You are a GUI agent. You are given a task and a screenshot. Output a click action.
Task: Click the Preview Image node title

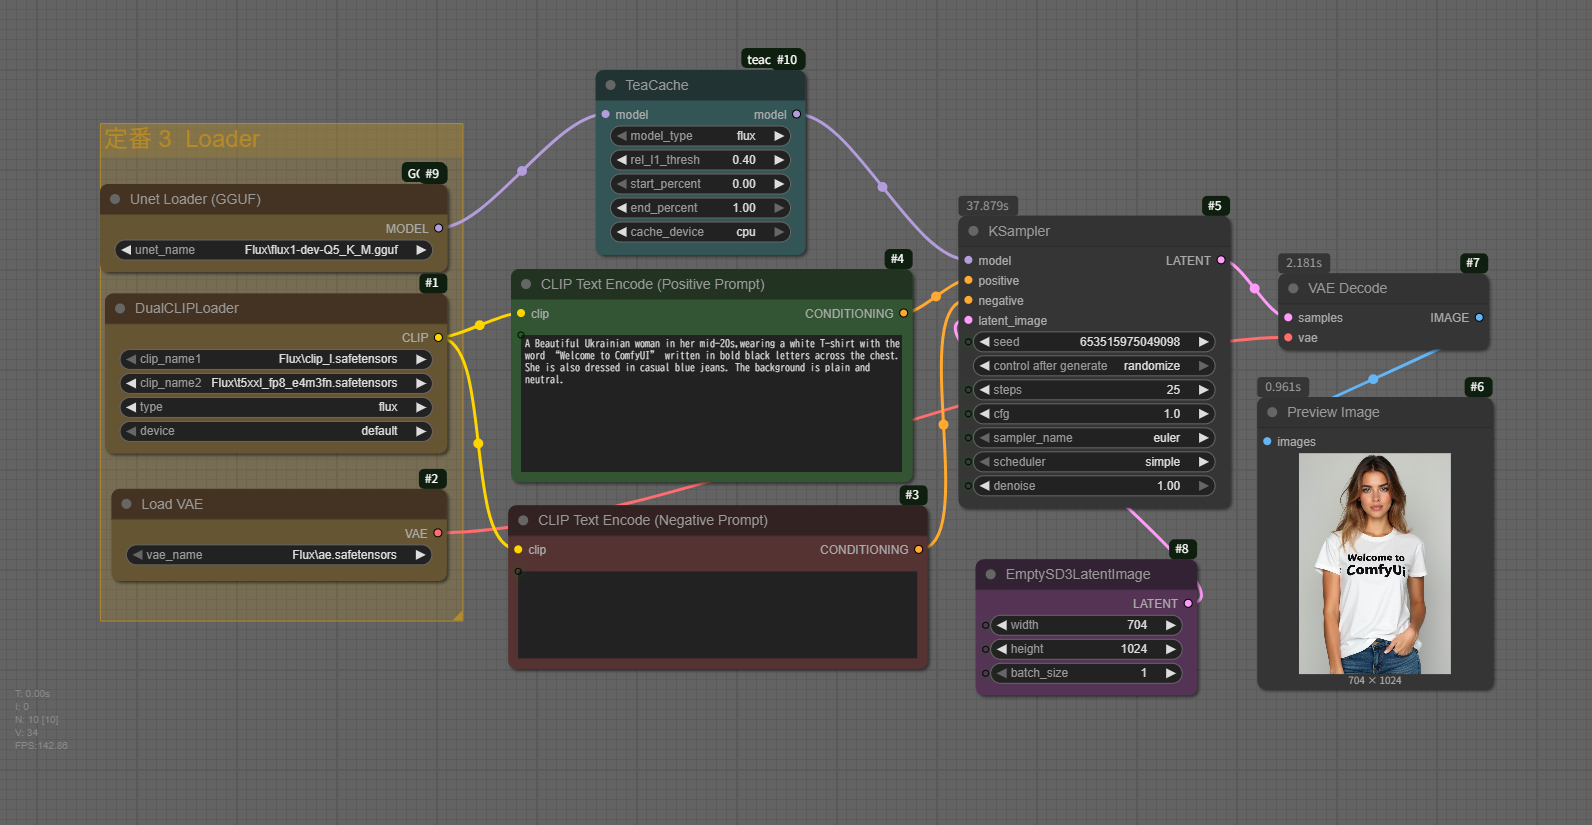[x=1333, y=412]
